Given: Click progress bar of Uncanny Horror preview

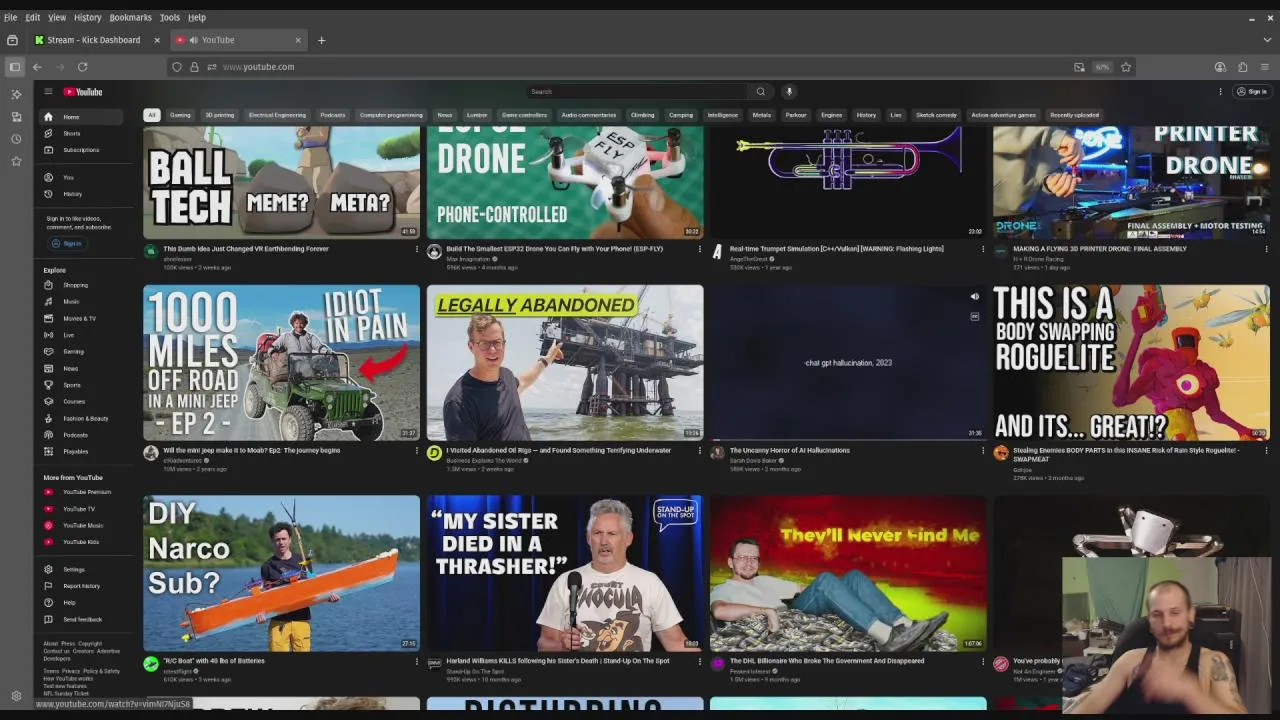Looking at the screenshot, I should [x=848, y=439].
